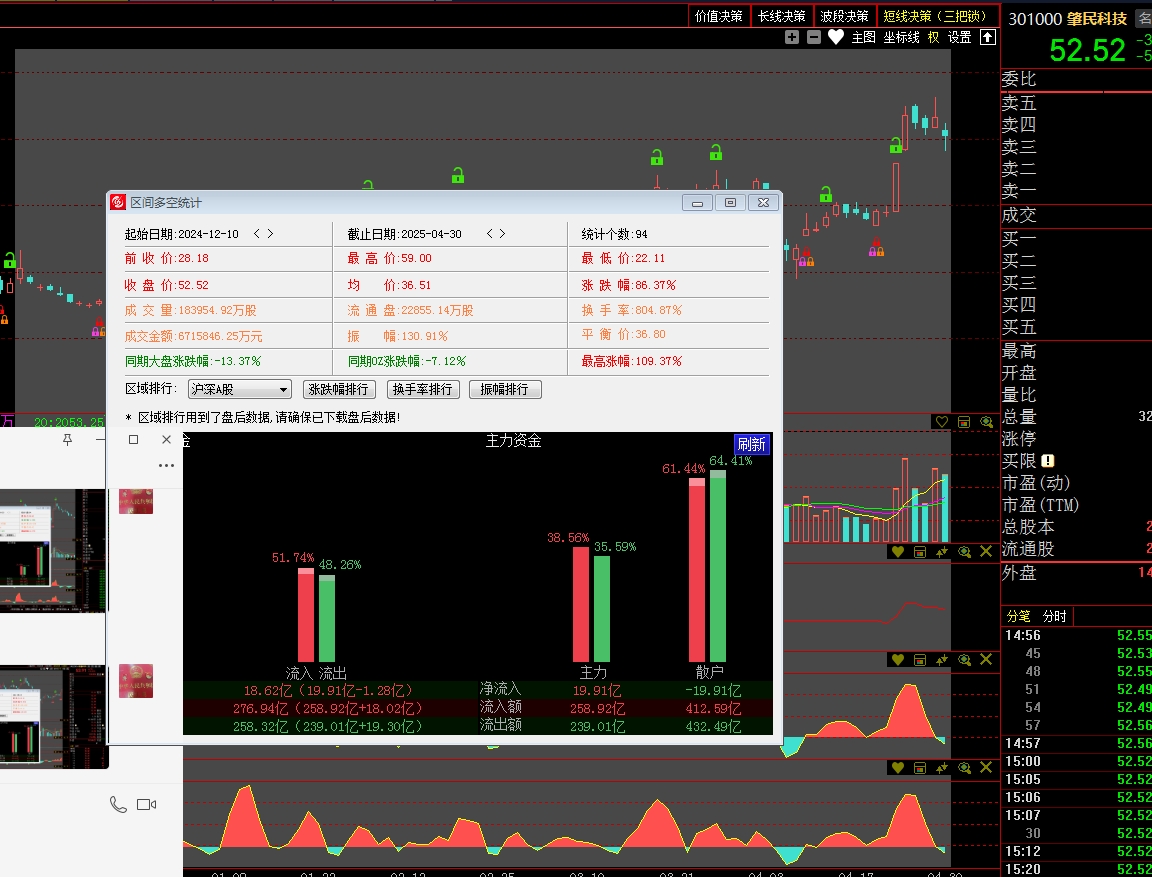Click outline heart icon on volume panel
The height and width of the screenshot is (877, 1152).
[941, 422]
